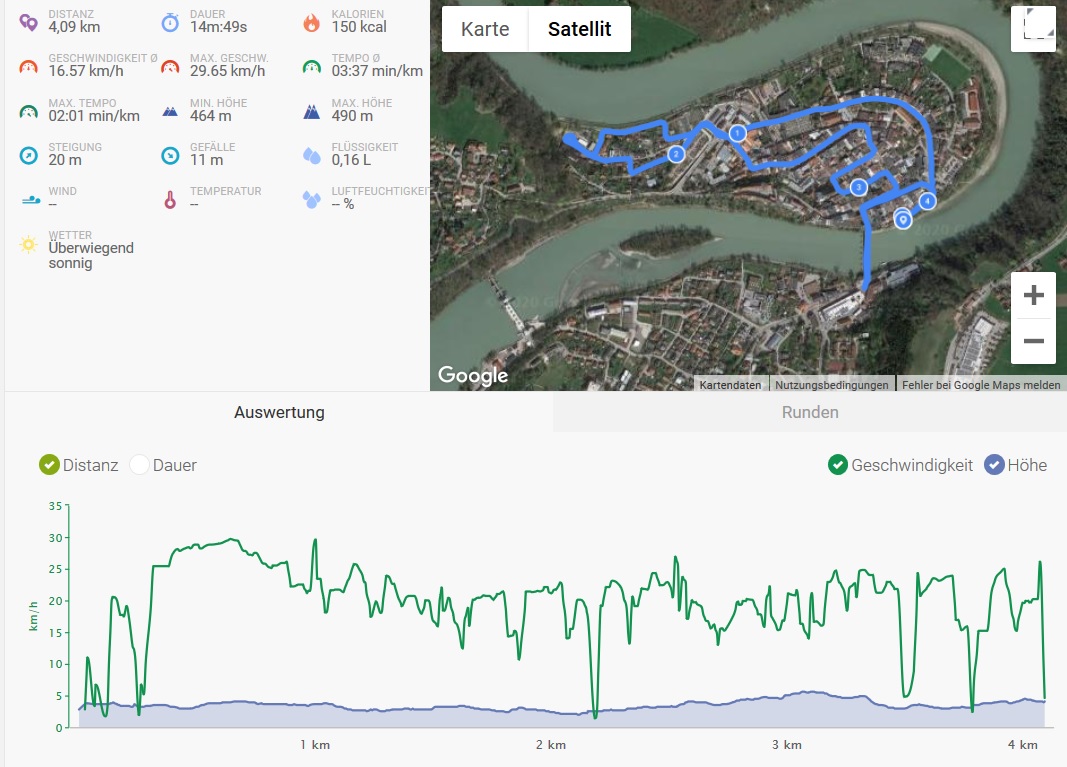Image resolution: width=1067 pixels, height=767 pixels.
Task: Click the Kalorien flame icon
Action: tap(312, 20)
